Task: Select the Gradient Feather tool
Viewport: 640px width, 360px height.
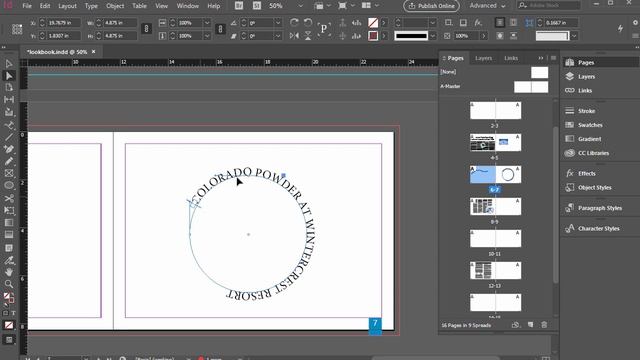Action: pyautogui.click(x=9, y=235)
